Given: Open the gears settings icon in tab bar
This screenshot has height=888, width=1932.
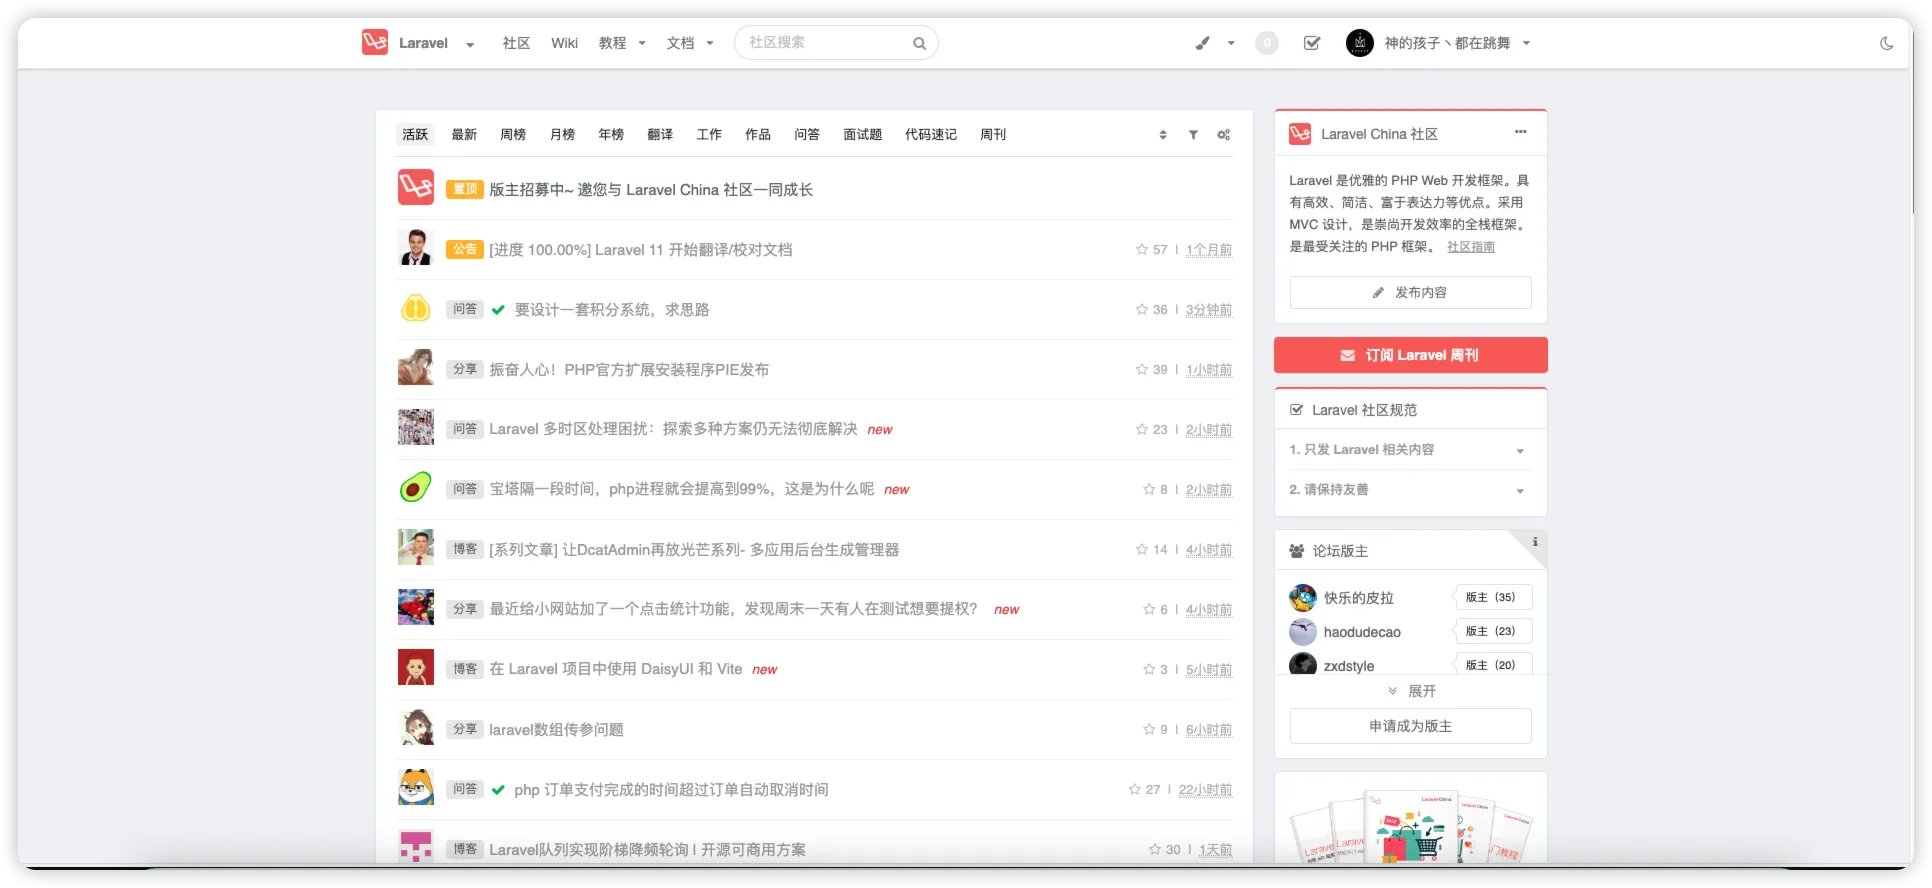Looking at the screenshot, I should pyautogui.click(x=1224, y=135).
